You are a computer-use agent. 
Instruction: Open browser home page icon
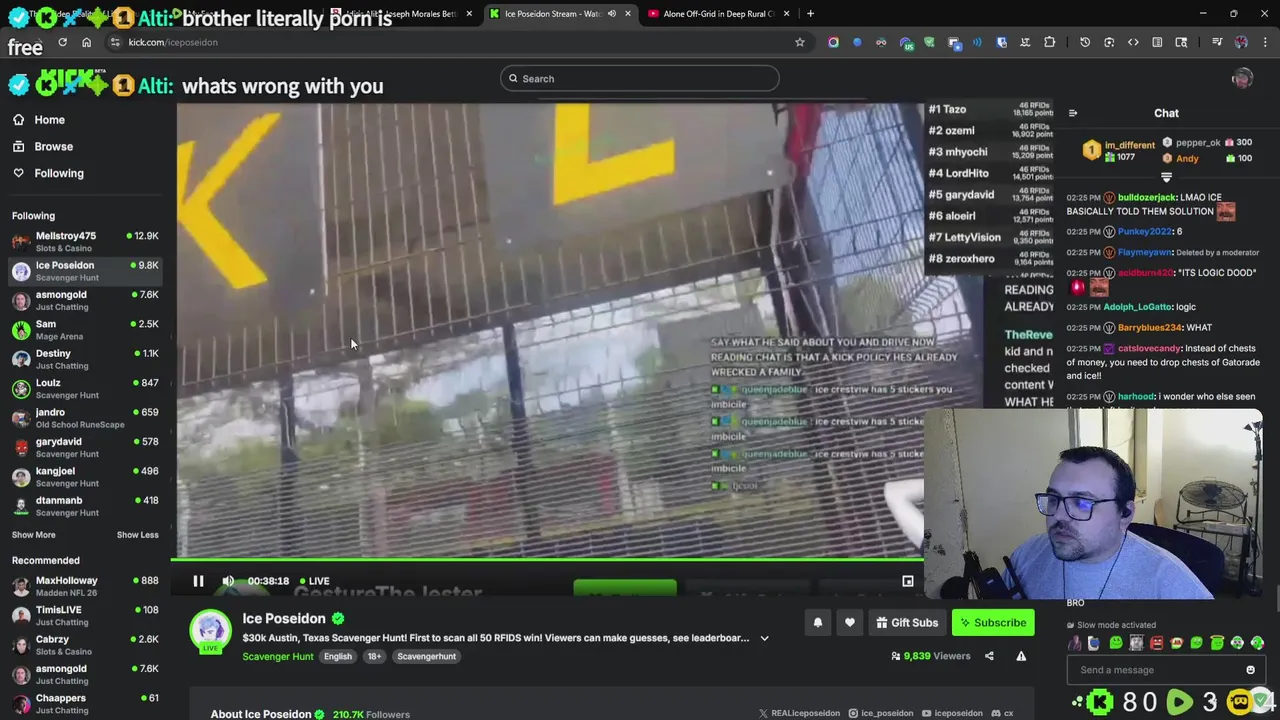[x=86, y=42]
